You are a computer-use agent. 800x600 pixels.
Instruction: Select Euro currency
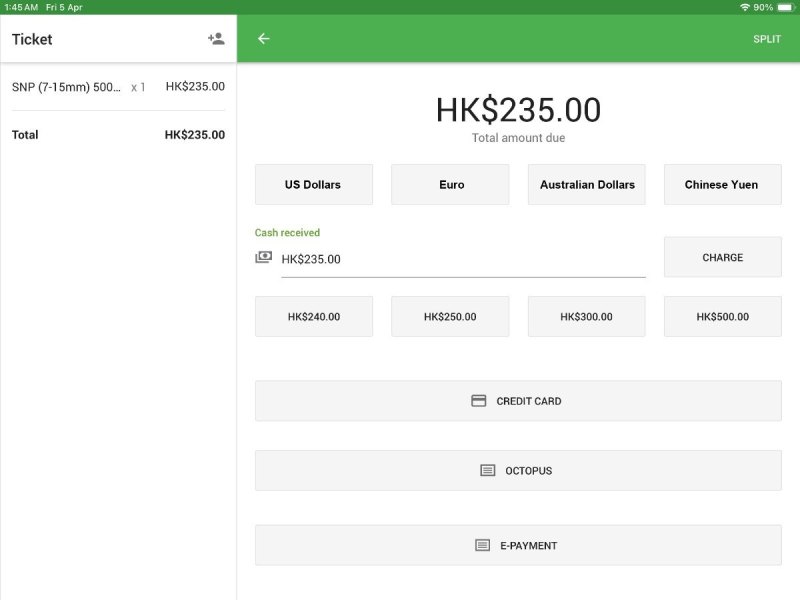click(x=450, y=185)
